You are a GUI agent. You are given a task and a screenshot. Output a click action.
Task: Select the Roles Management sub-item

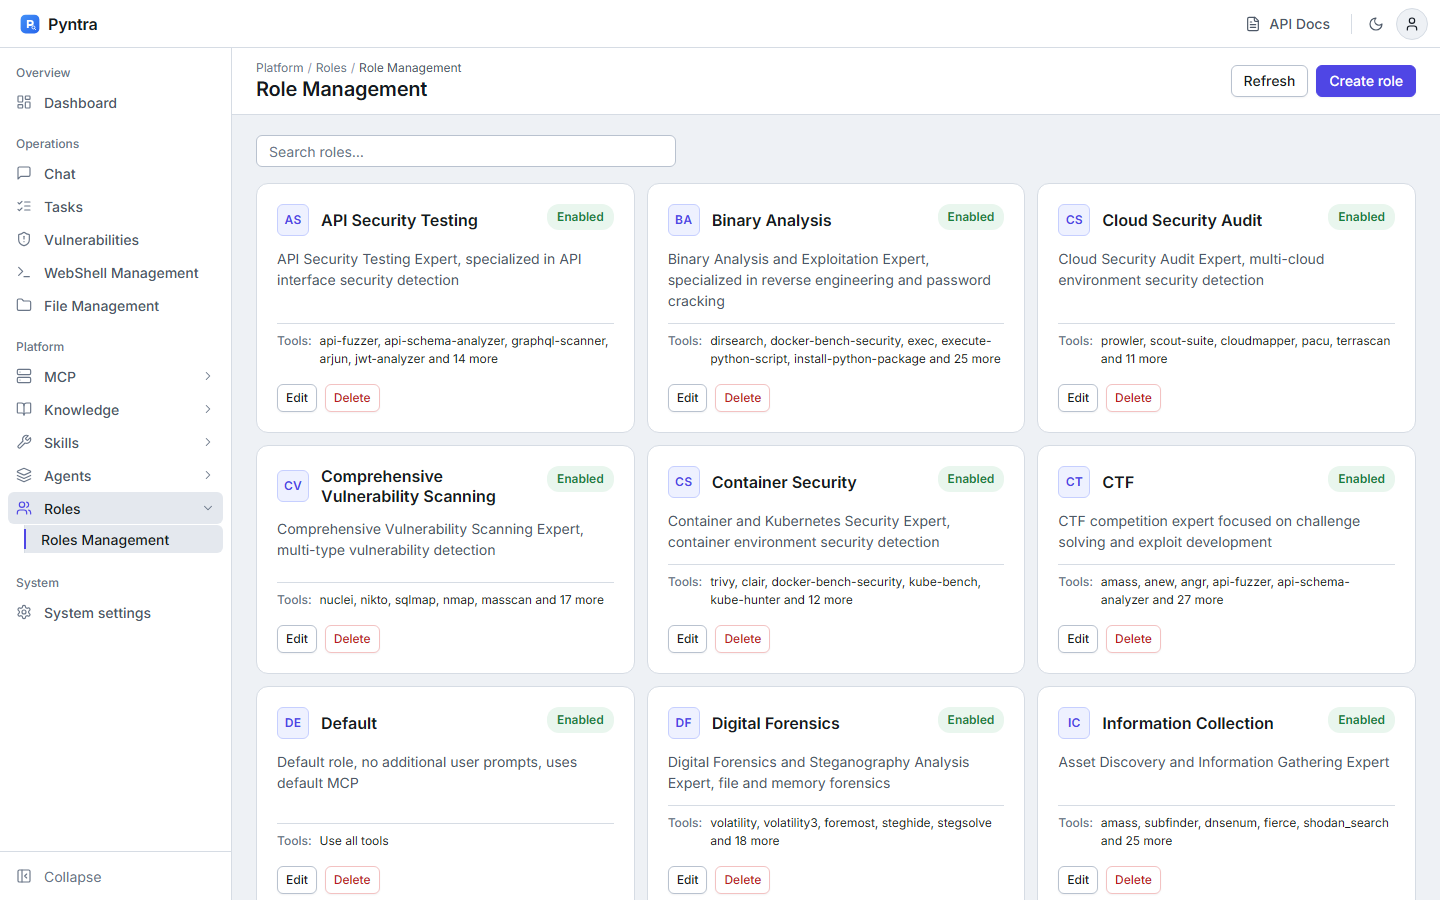pos(123,540)
